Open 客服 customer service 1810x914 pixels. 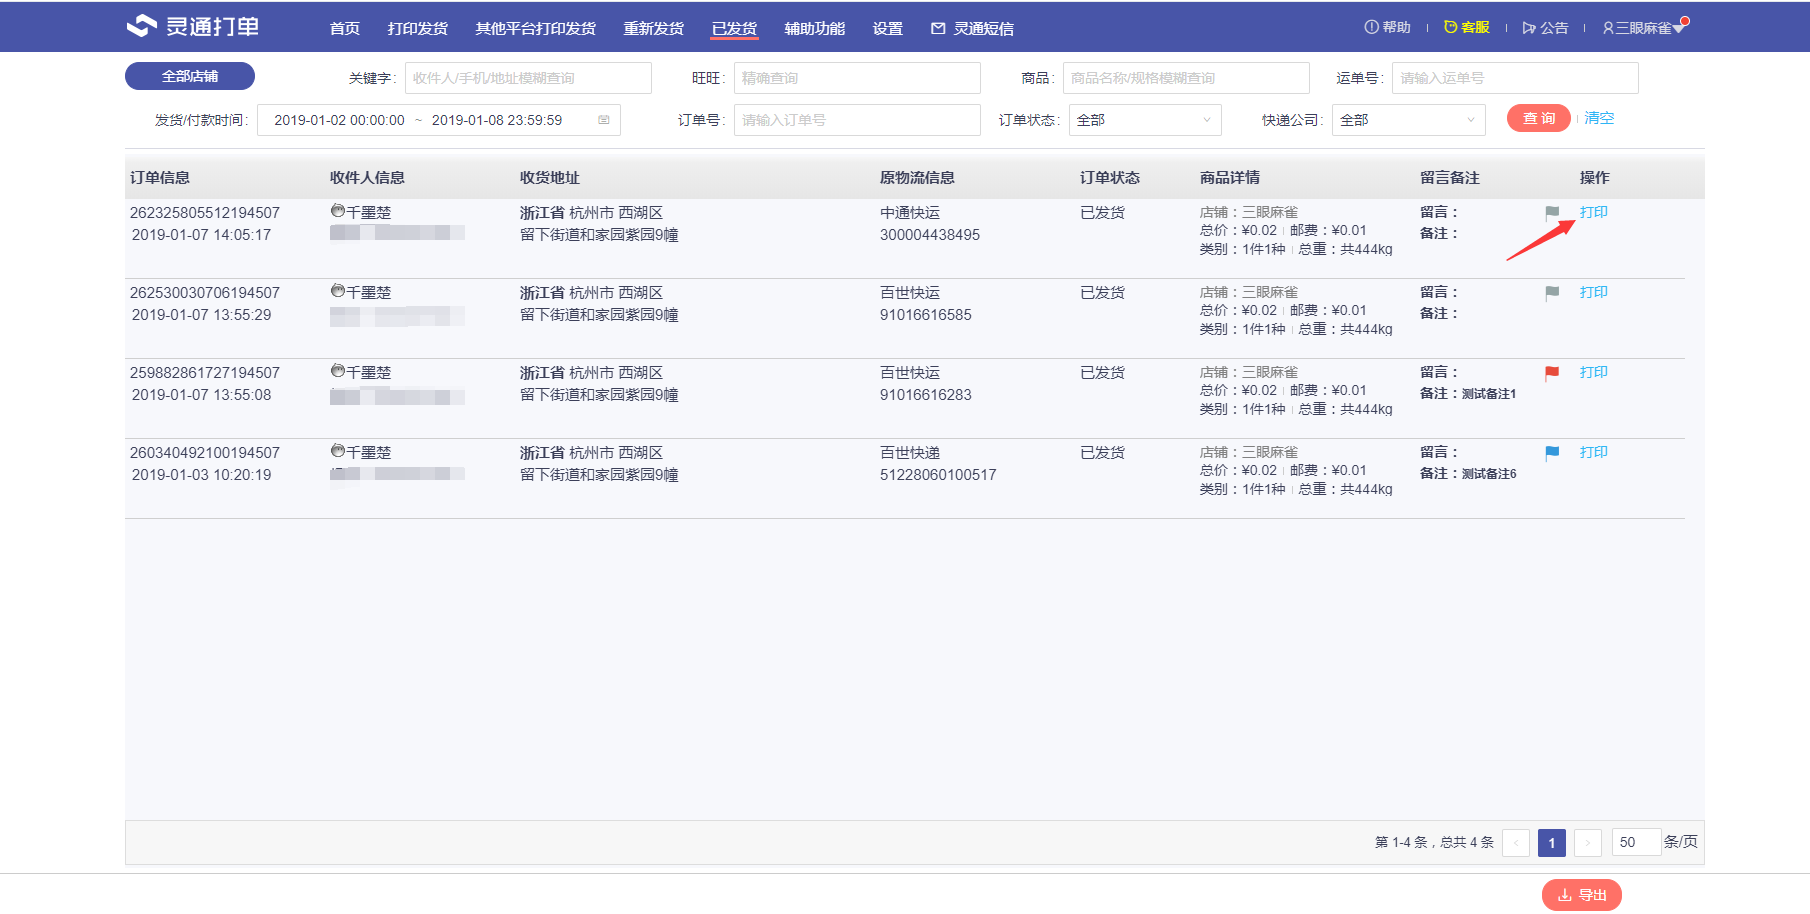click(1467, 27)
